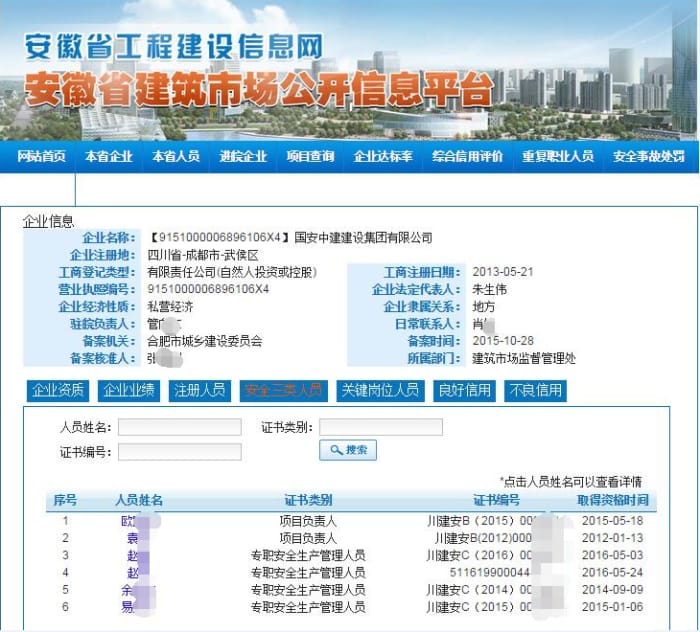Select 进皖企业 from the top navigation

click(x=243, y=157)
